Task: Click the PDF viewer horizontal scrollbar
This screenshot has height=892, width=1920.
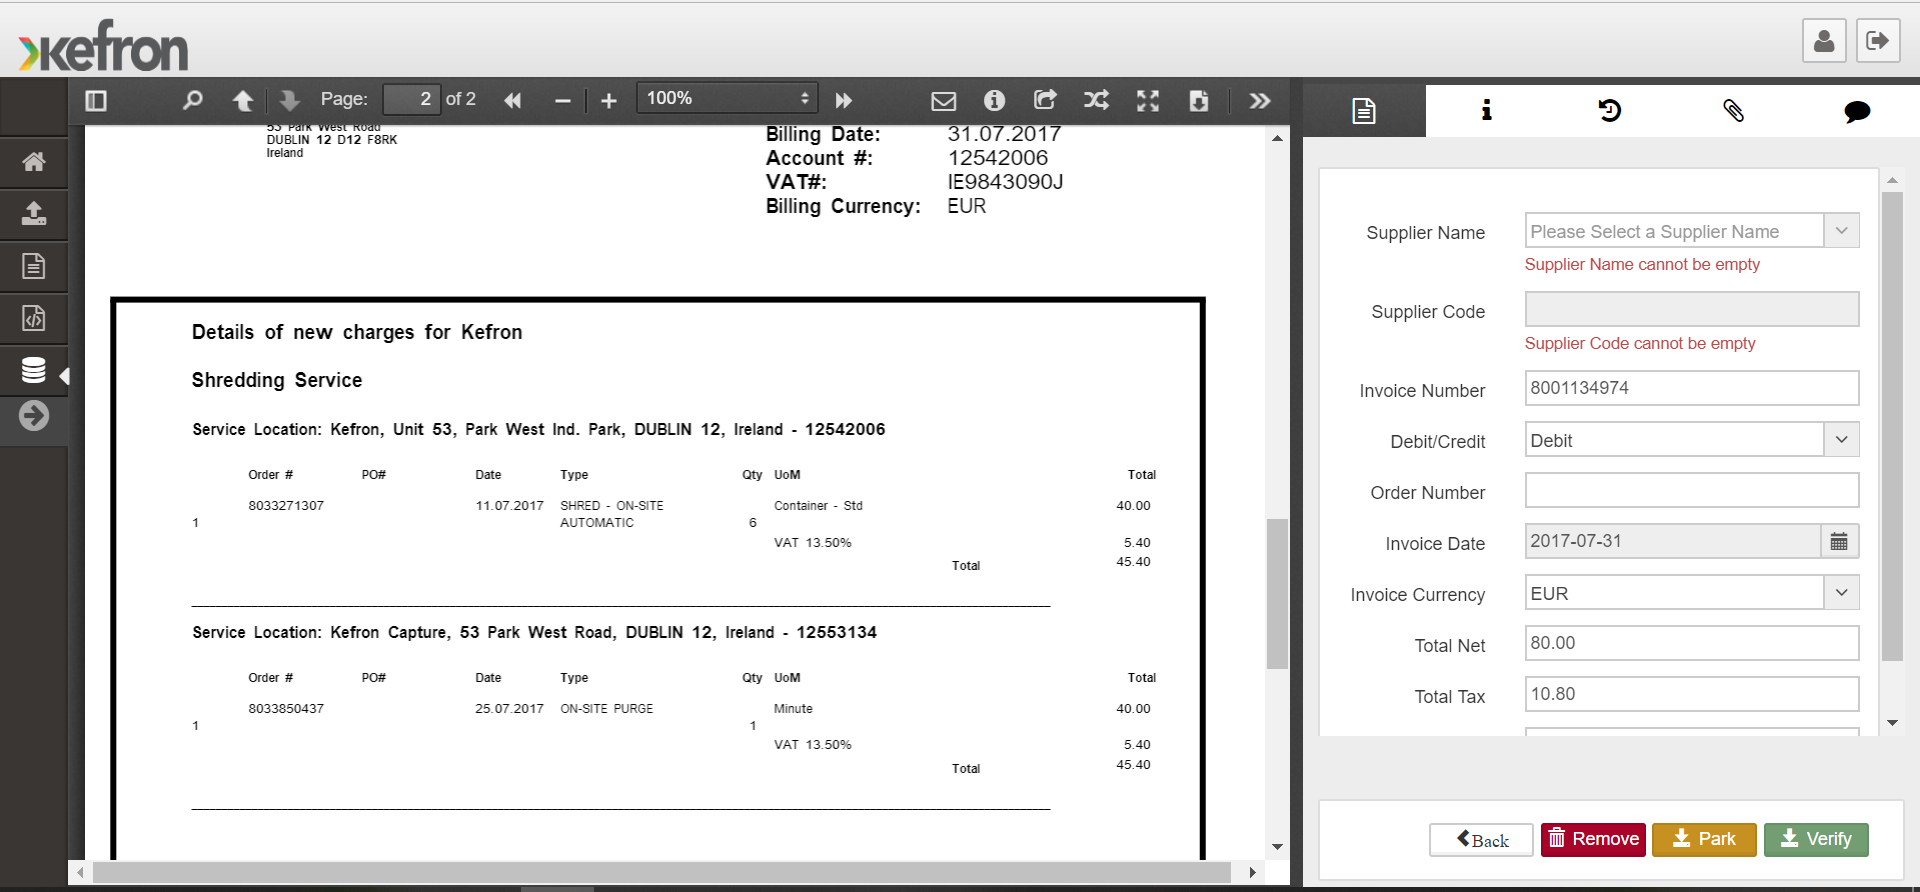Action: 661,872
